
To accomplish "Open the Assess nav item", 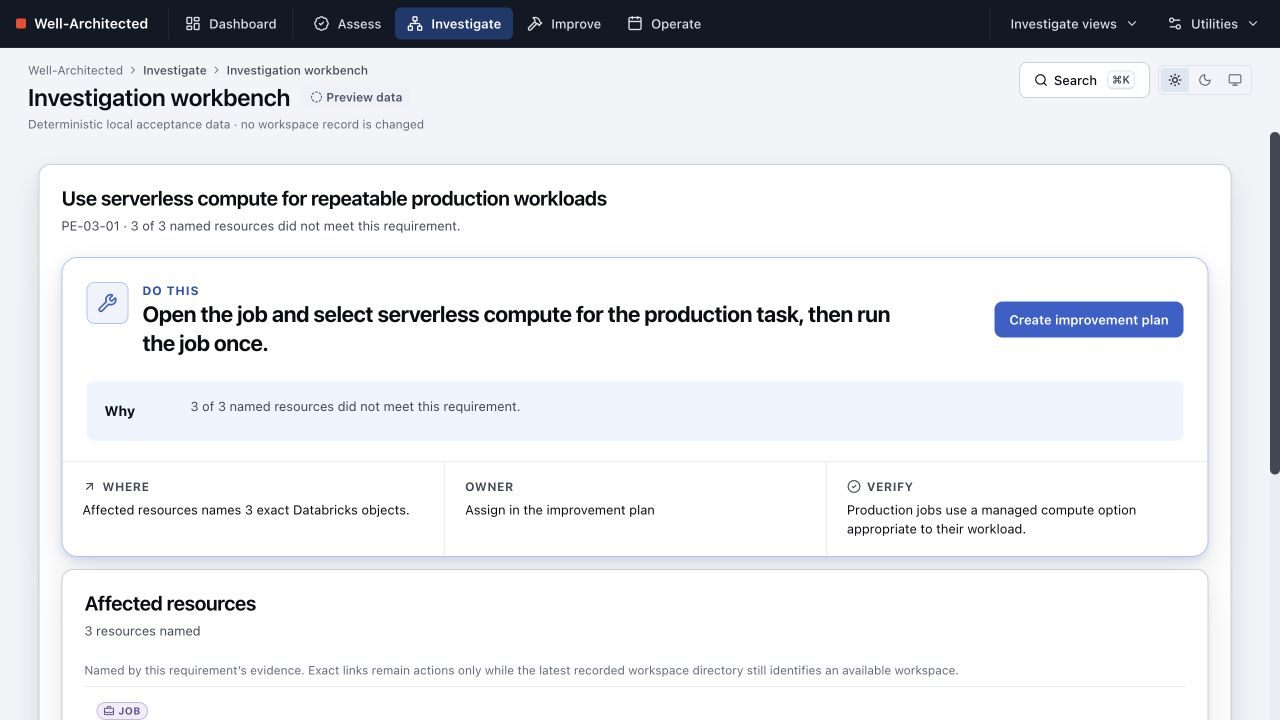I will [x=347, y=24].
